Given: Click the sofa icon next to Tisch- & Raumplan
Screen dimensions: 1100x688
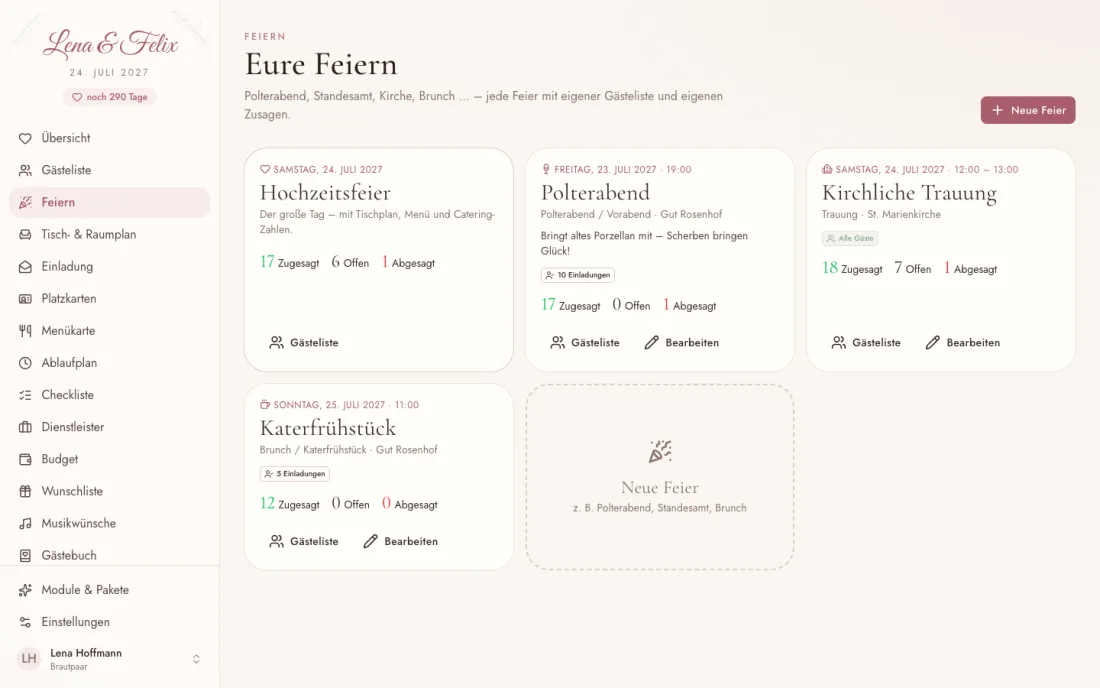Looking at the screenshot, I should coord(25,235).
